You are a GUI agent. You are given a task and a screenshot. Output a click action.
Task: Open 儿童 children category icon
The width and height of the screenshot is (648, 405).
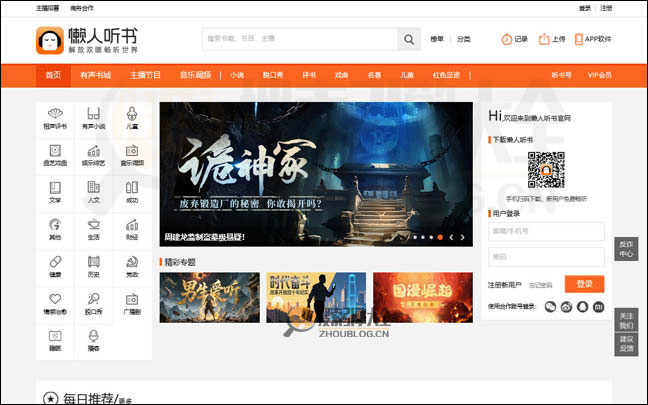132,113
